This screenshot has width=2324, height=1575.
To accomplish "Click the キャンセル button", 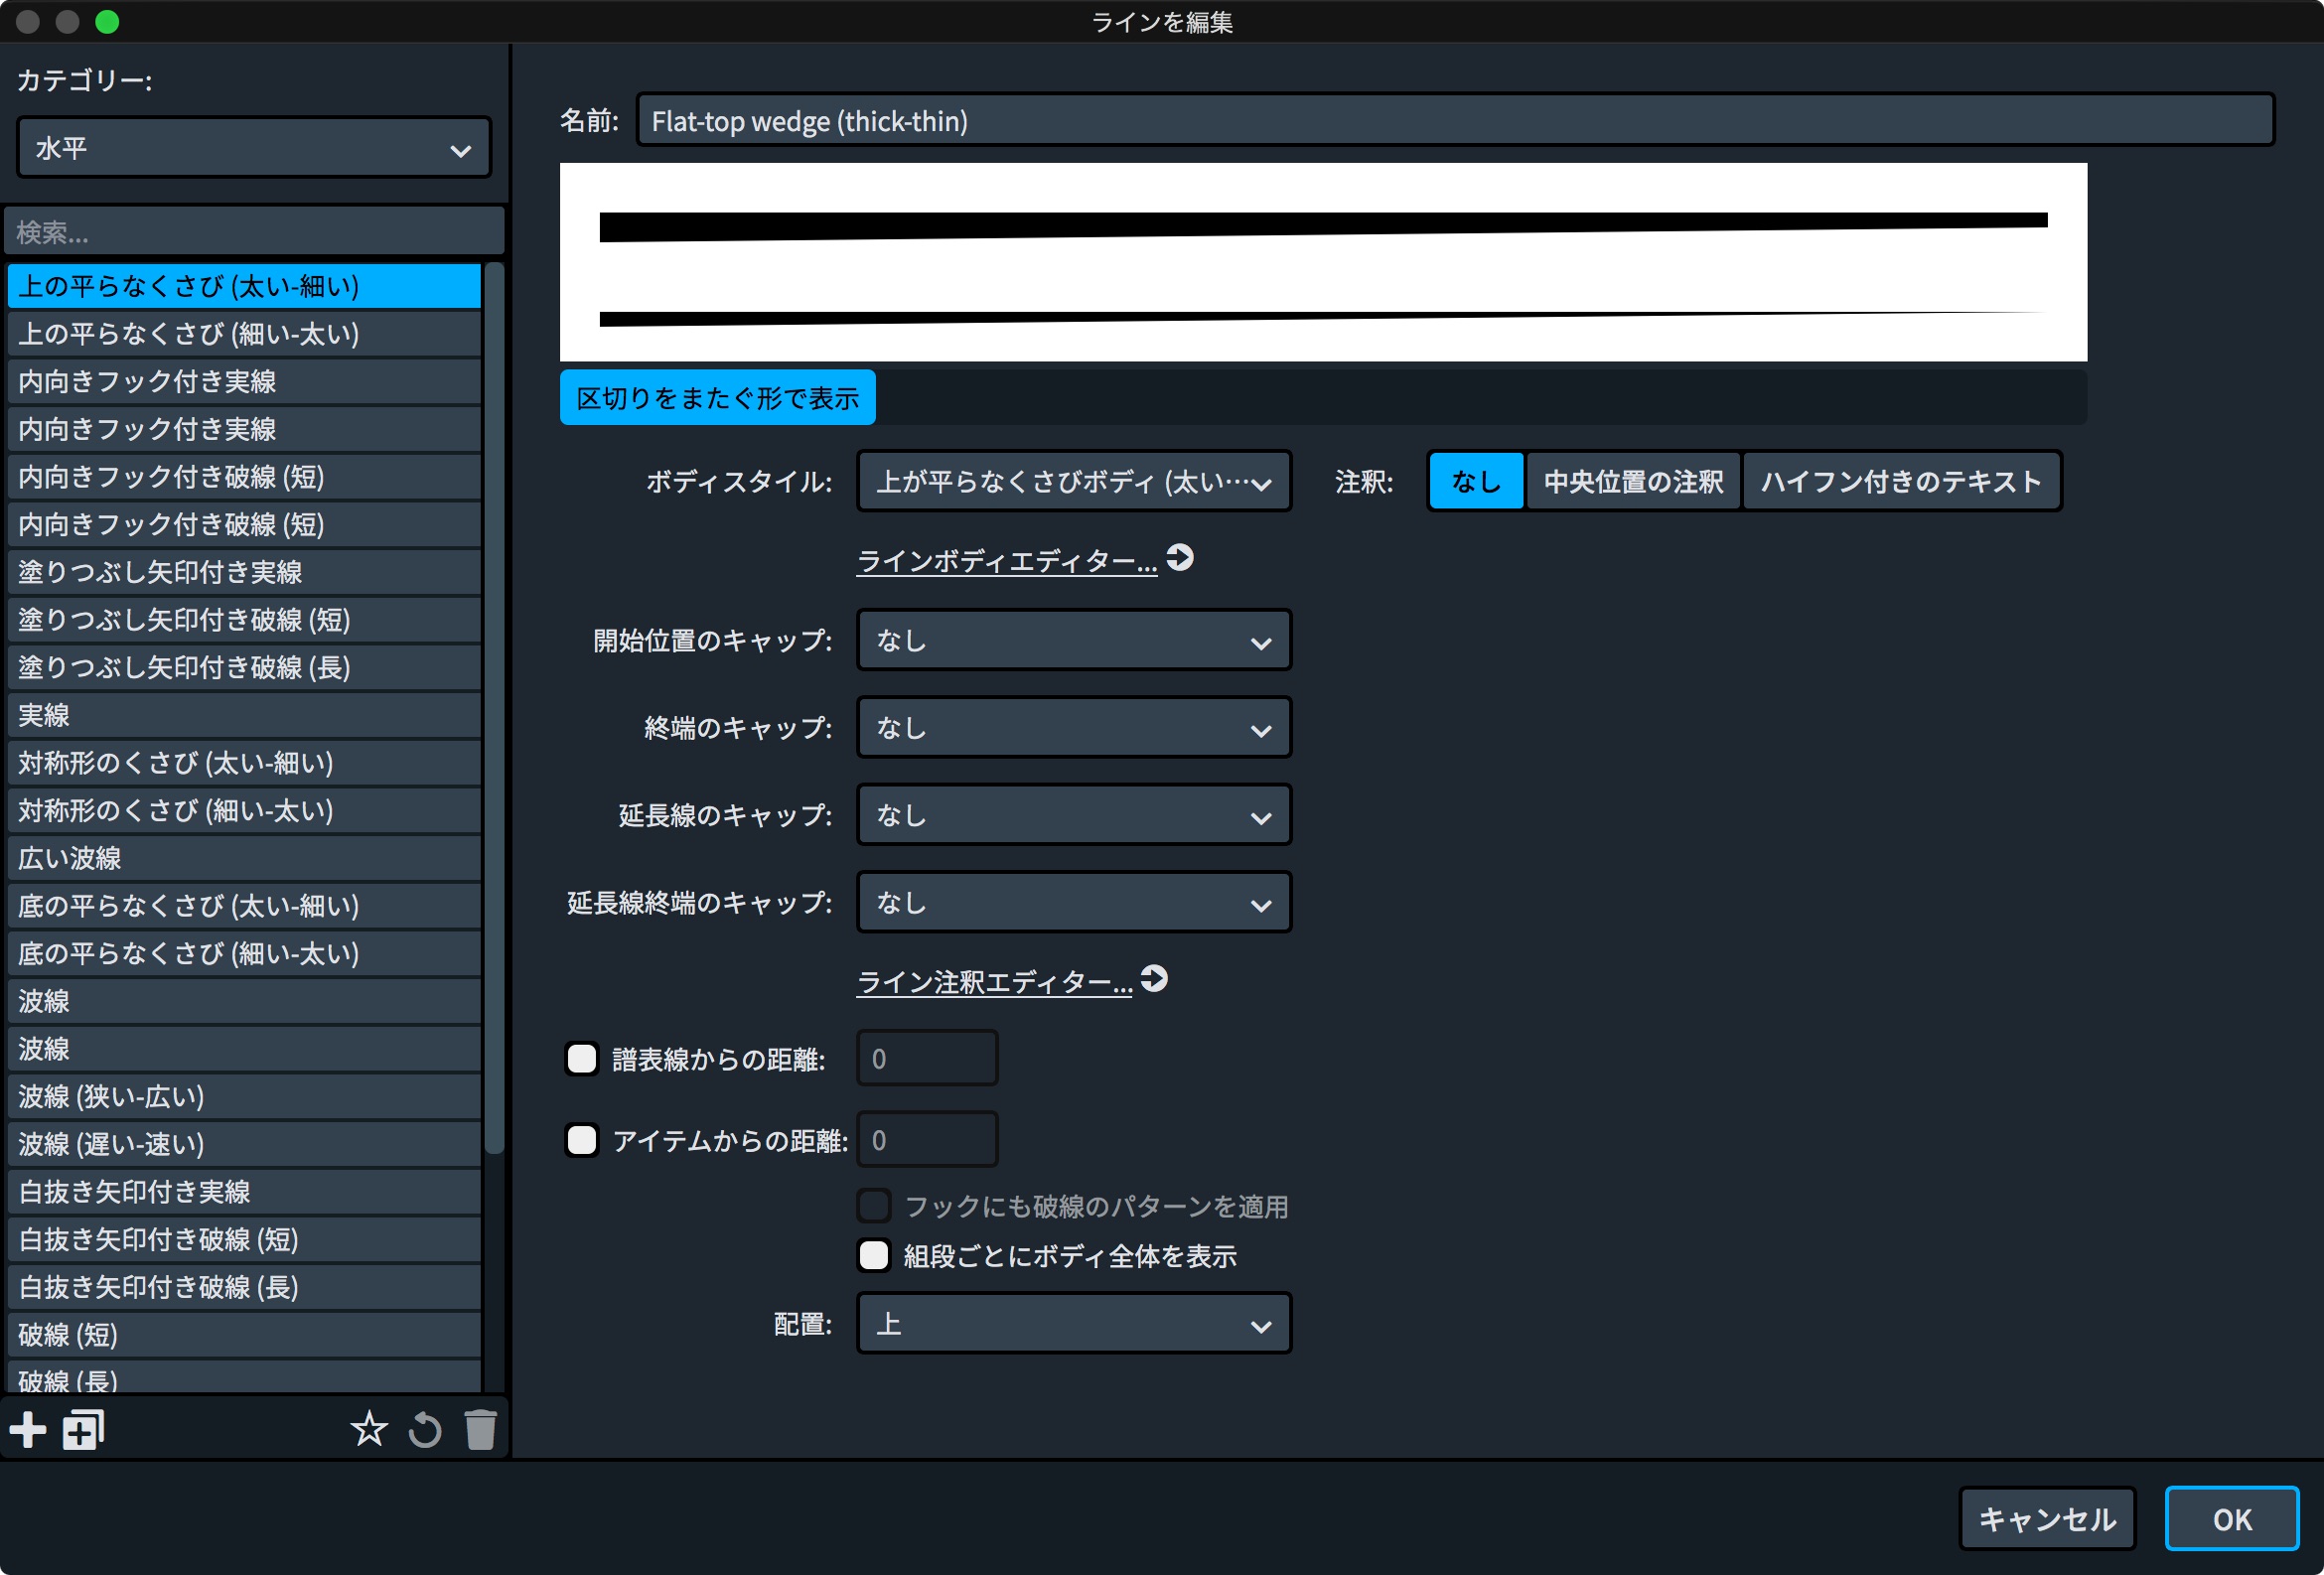I will 2047,1518.
